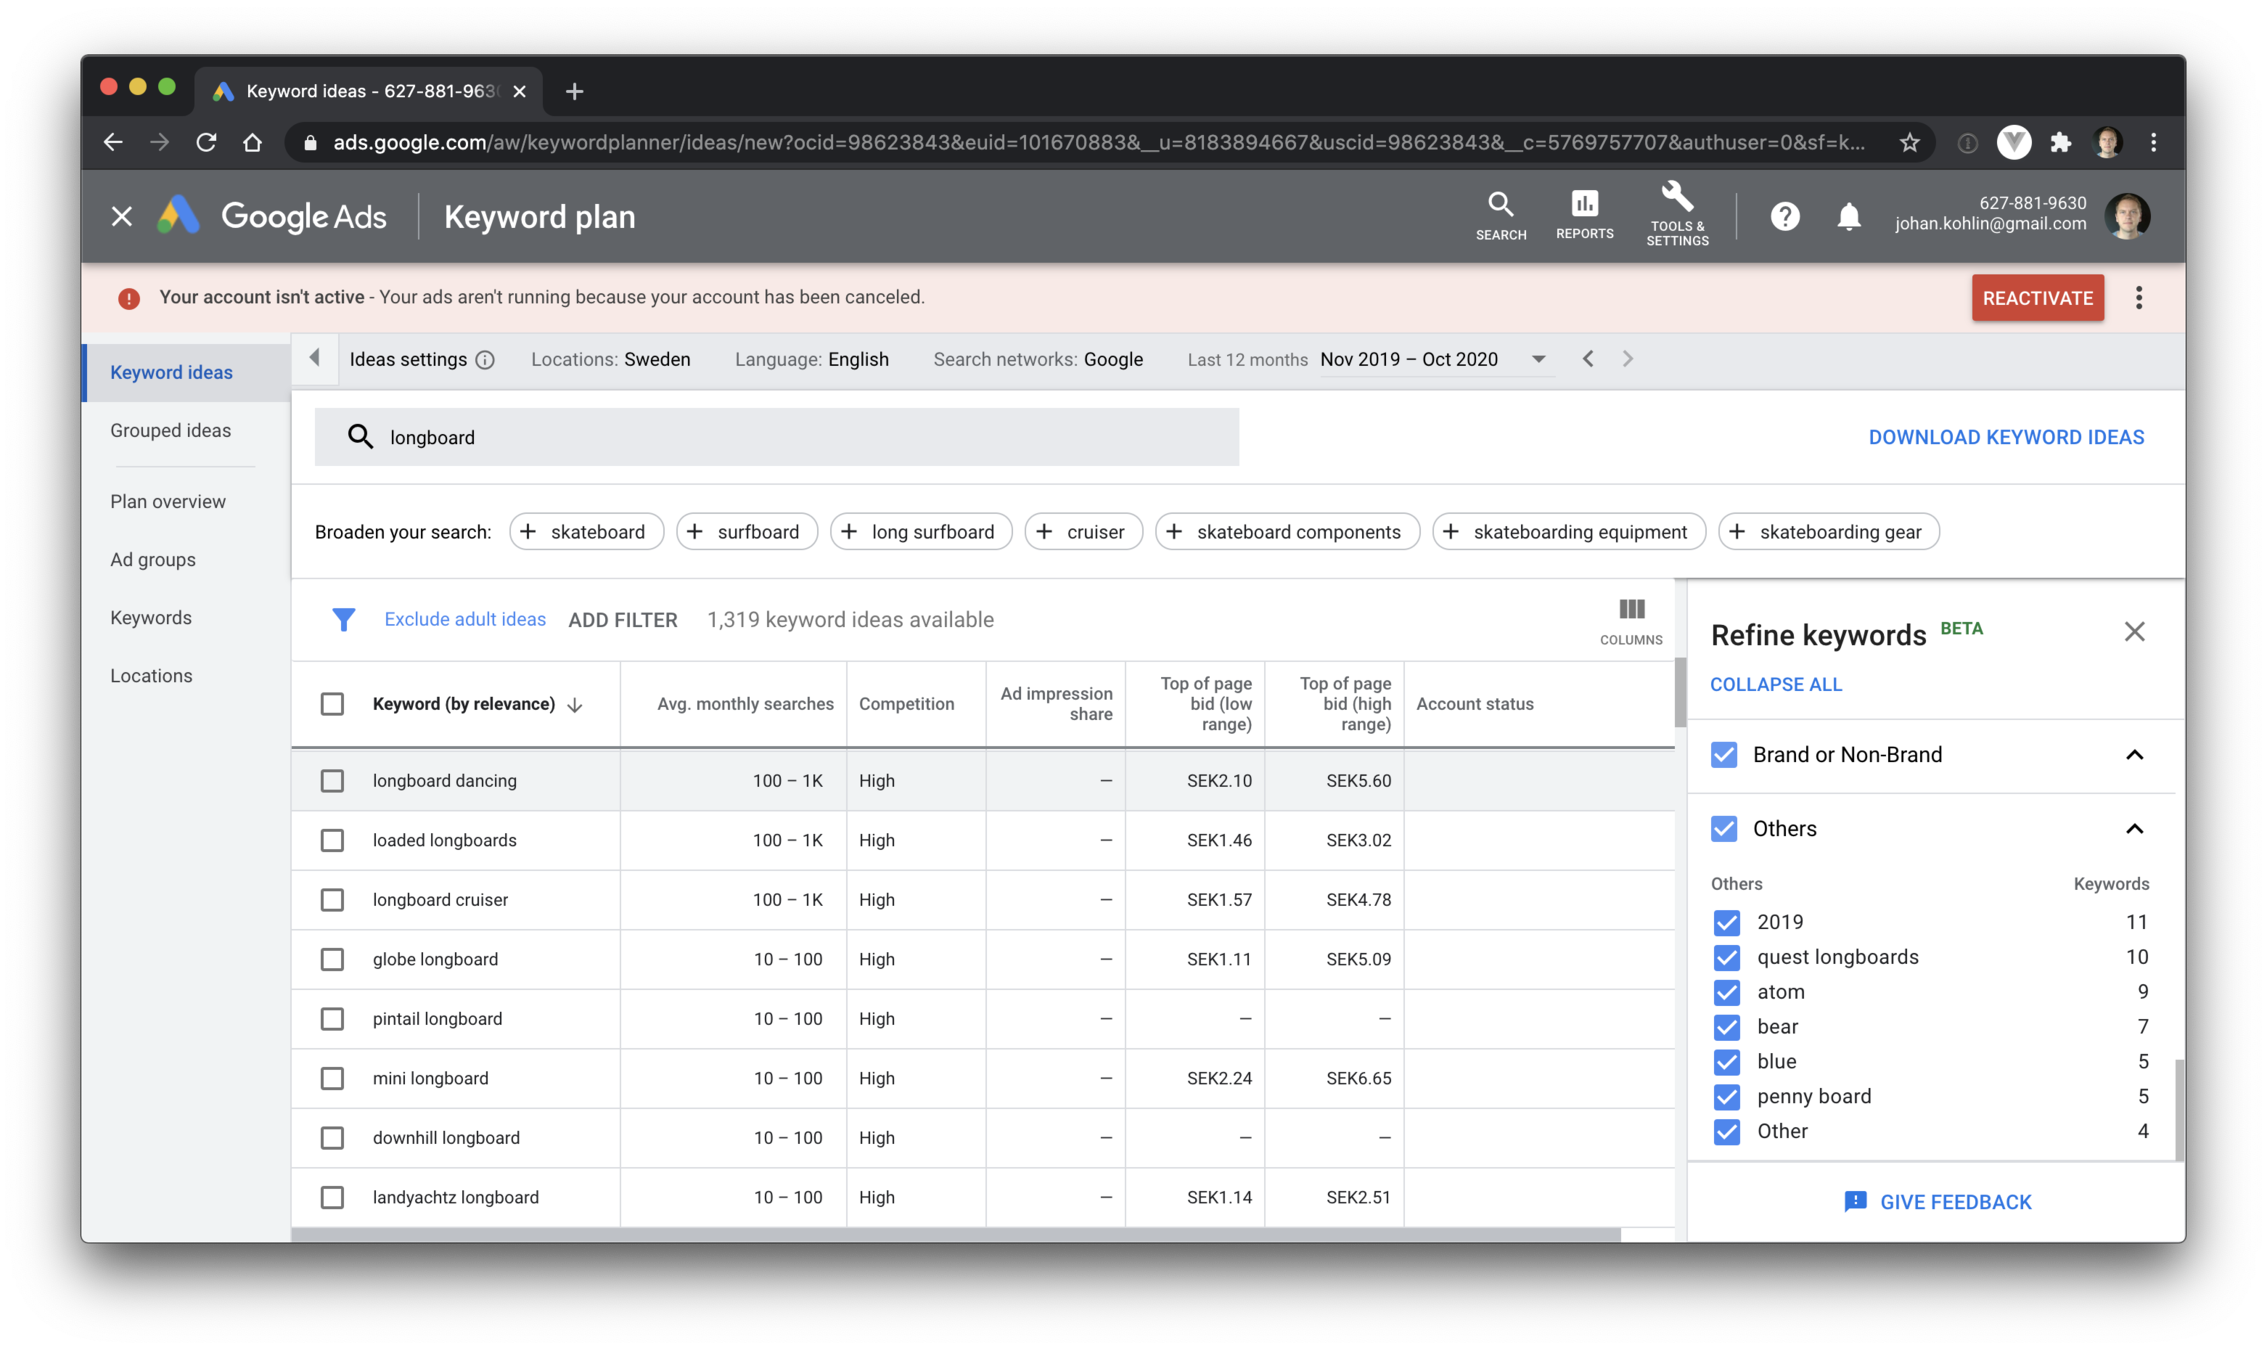Click Download Keyword Ideas link
This screenshot has height=1350, width=2267.
pyautogui.click(x=2005, y=437)
